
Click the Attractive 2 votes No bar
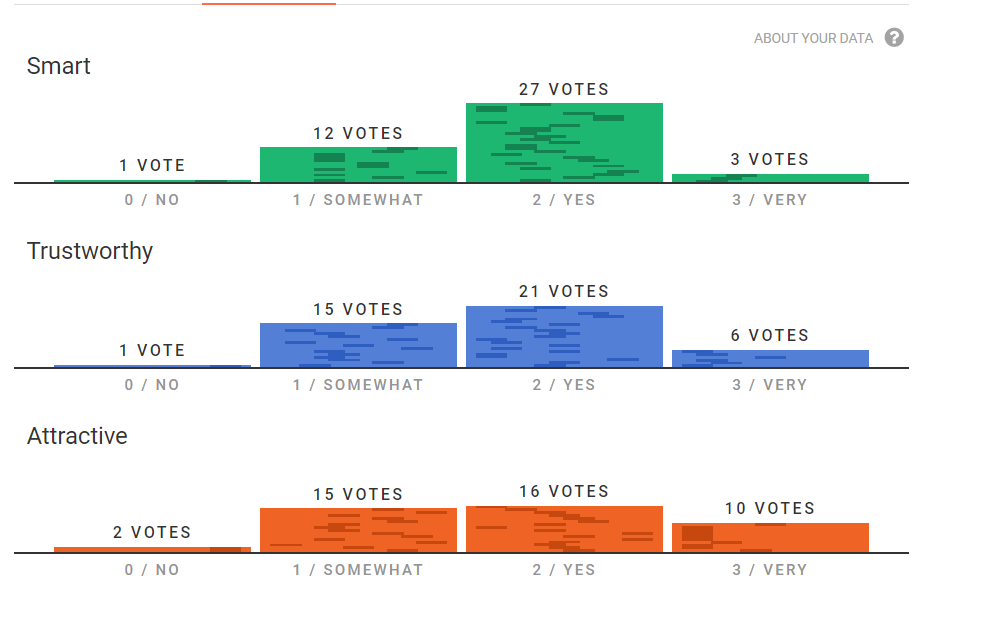(x=152, y=550)
